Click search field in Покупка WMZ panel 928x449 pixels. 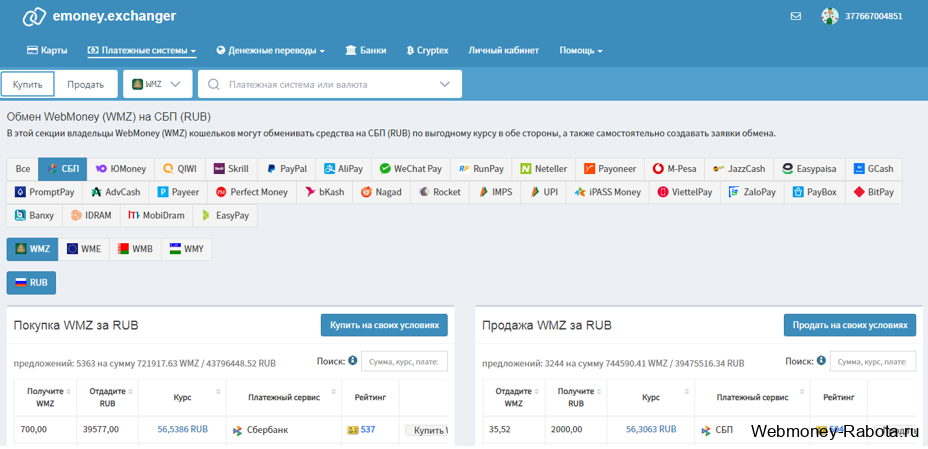(x=404, y=361)
